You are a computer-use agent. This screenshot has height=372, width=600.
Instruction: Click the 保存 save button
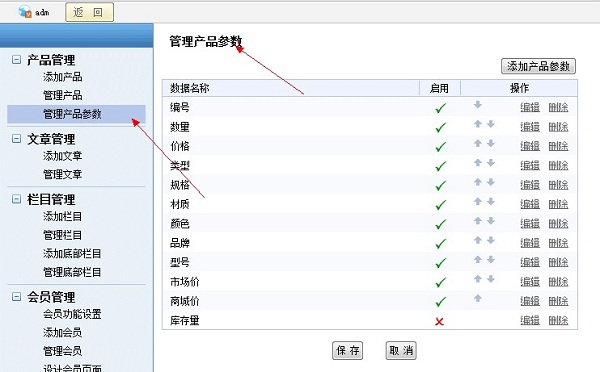tap(347, 350)
